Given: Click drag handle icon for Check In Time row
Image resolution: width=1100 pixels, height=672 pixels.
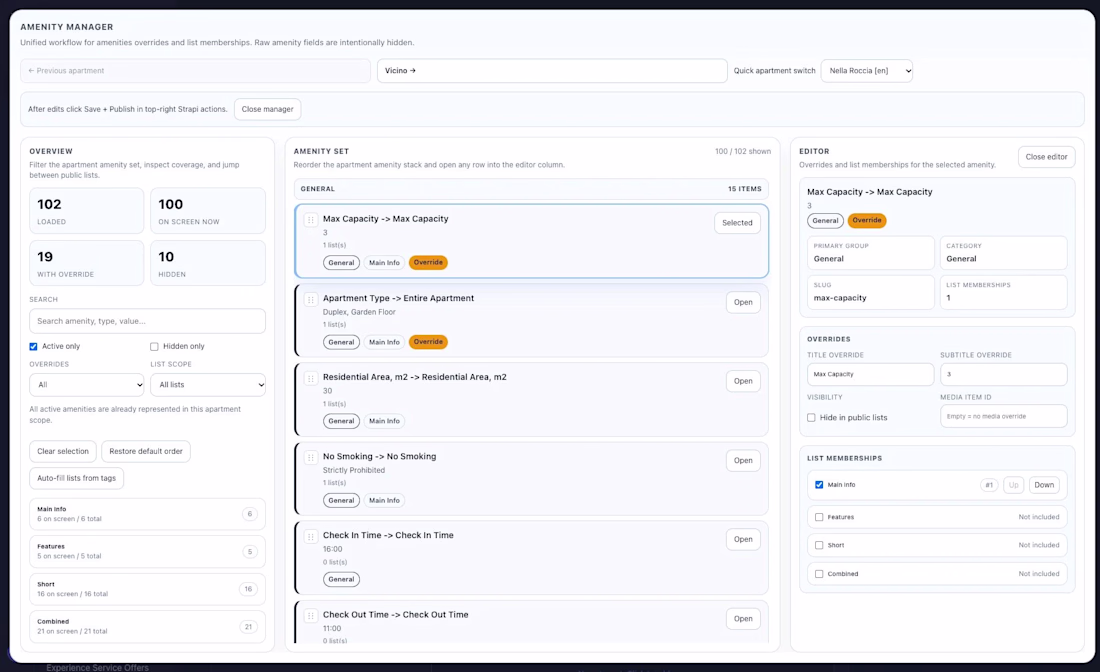Looking at the screenshot, I should [310, 537].
